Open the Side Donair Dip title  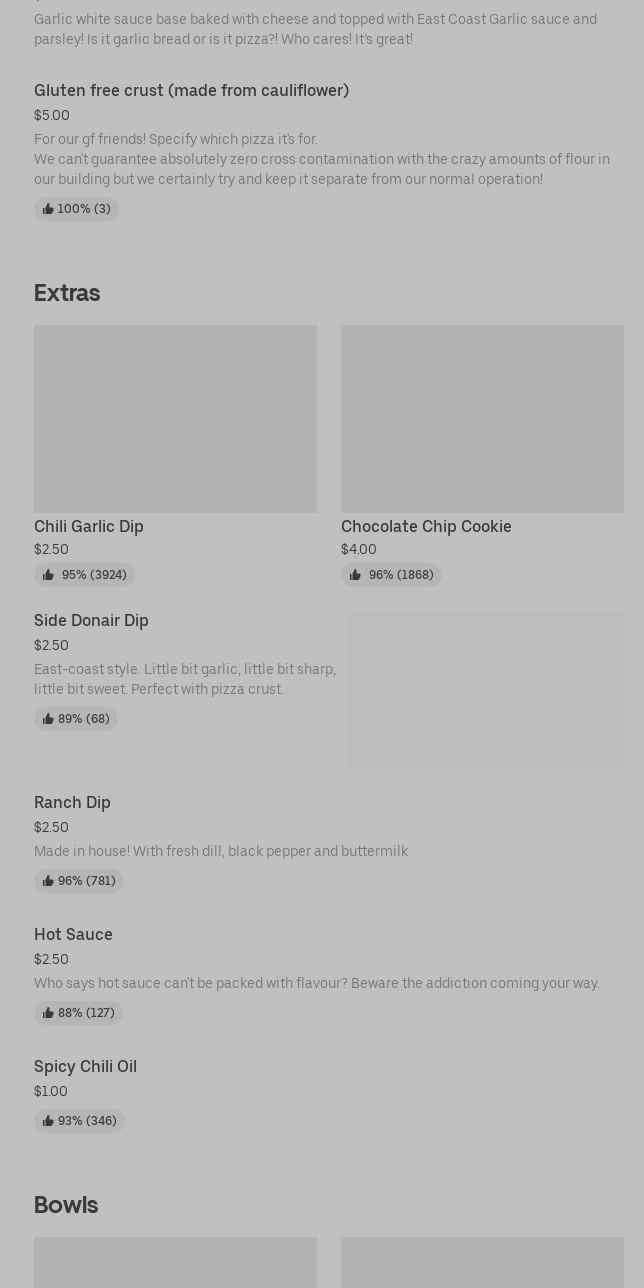(91, 620)
